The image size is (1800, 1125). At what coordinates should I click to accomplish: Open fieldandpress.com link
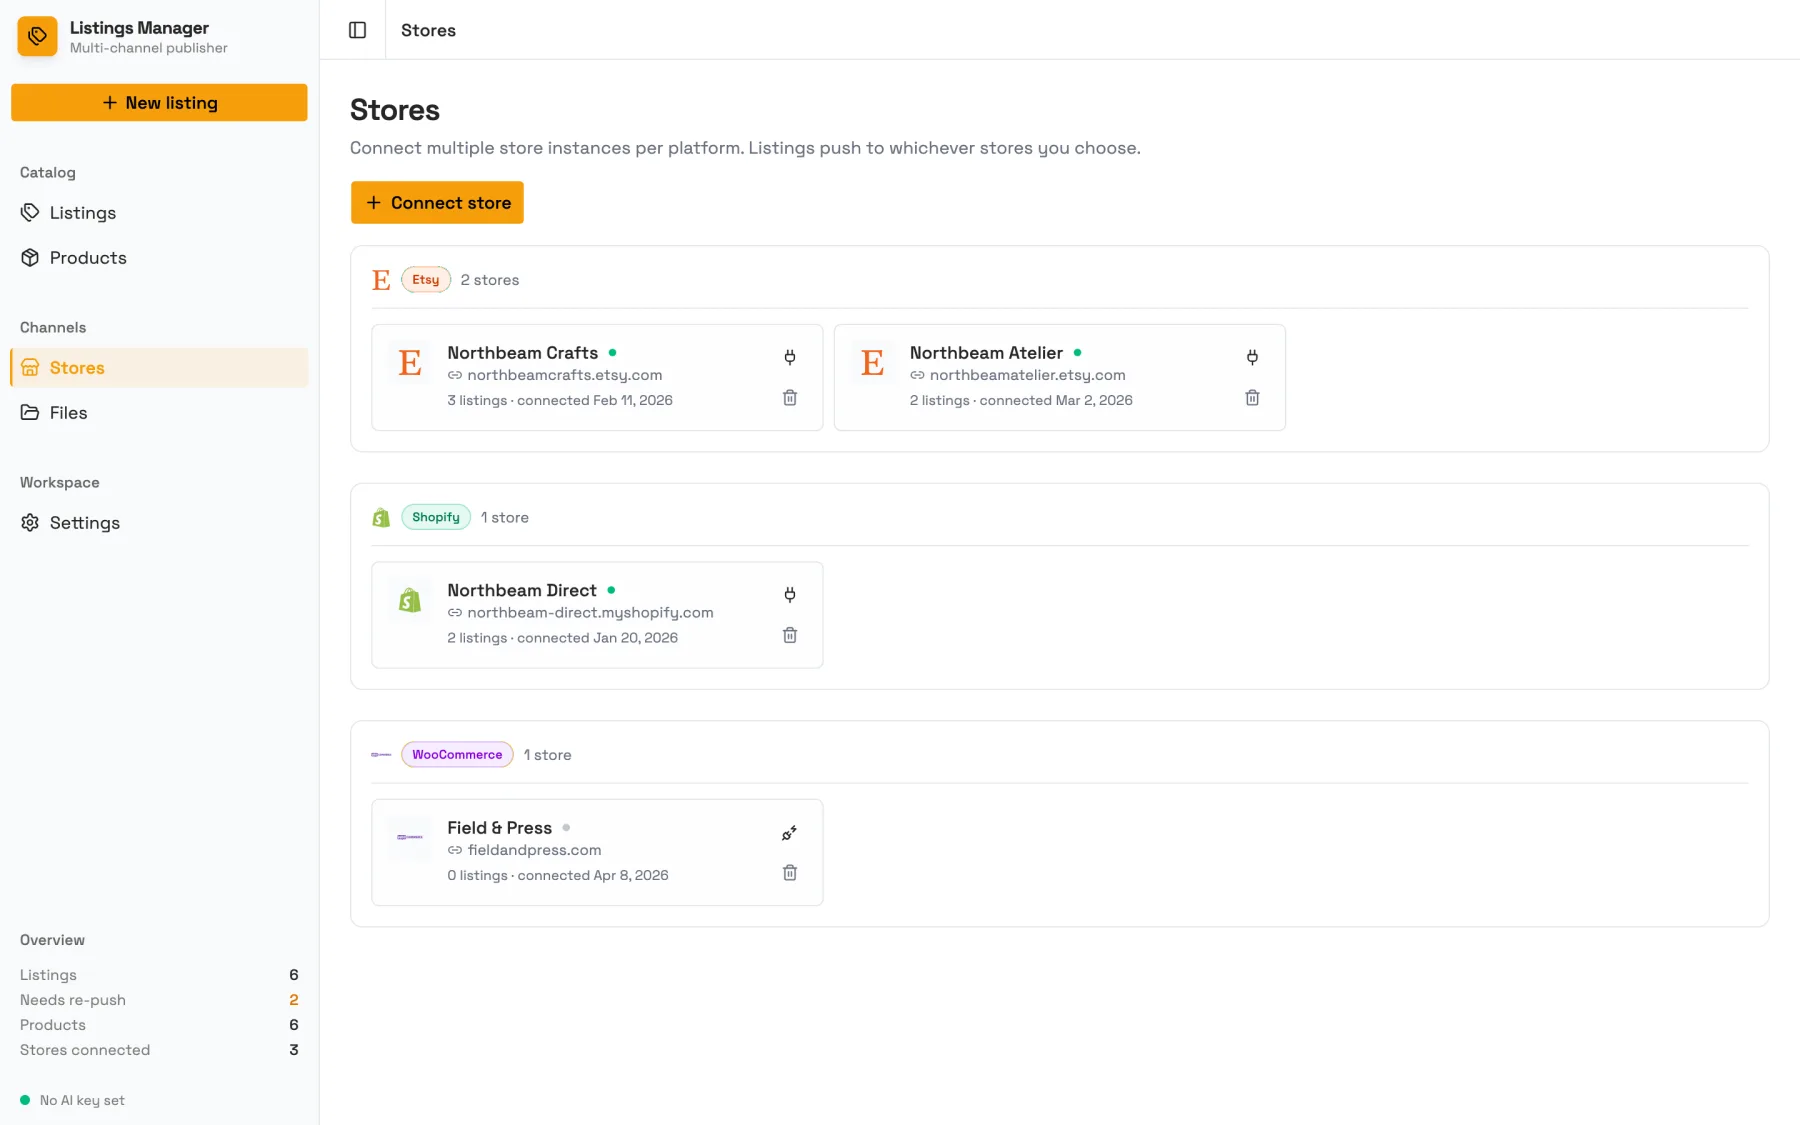point(534,850)
